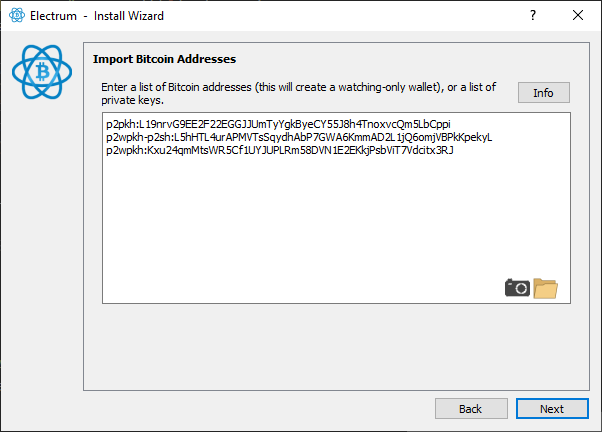Place the cursor in the p2wpkh-p2sh:L5hHTL key line
This screenshot has height=432, width=602.
tap(299, 137)
